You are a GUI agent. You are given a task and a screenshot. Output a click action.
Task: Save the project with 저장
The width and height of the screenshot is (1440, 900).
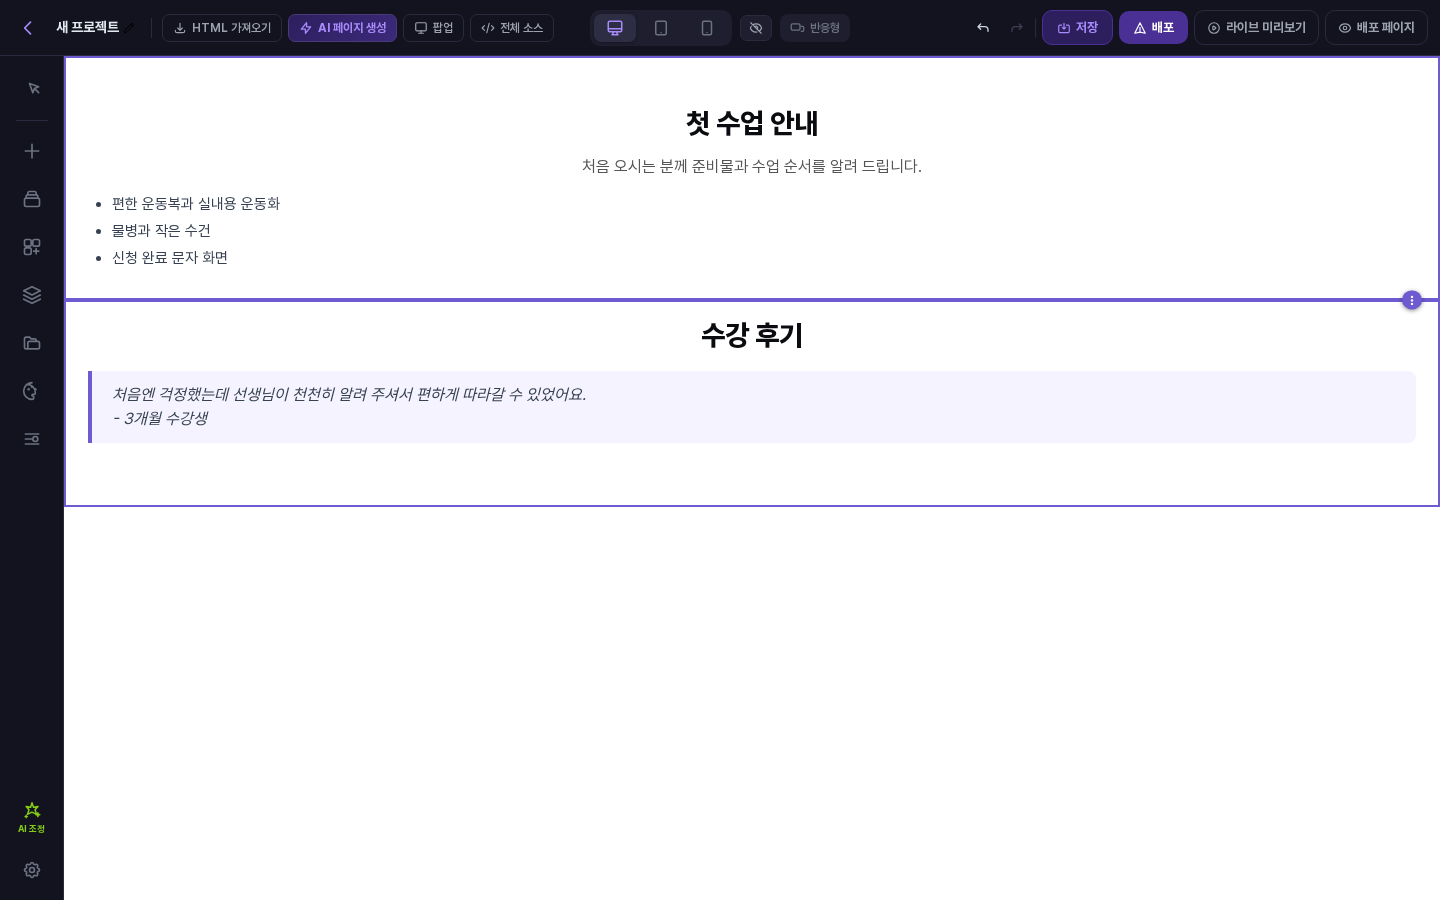point(1077,28)
